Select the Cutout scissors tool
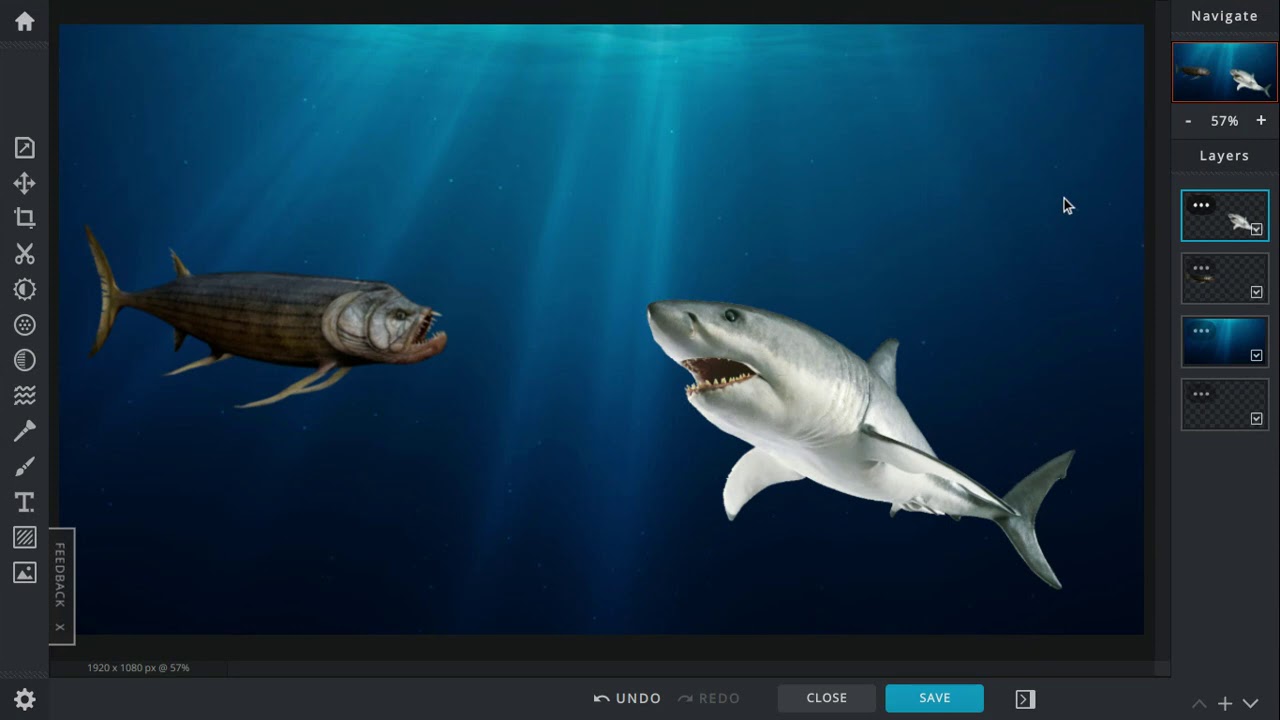The height and width of the screenshot is (720, 1280). (x=25, y=254)
